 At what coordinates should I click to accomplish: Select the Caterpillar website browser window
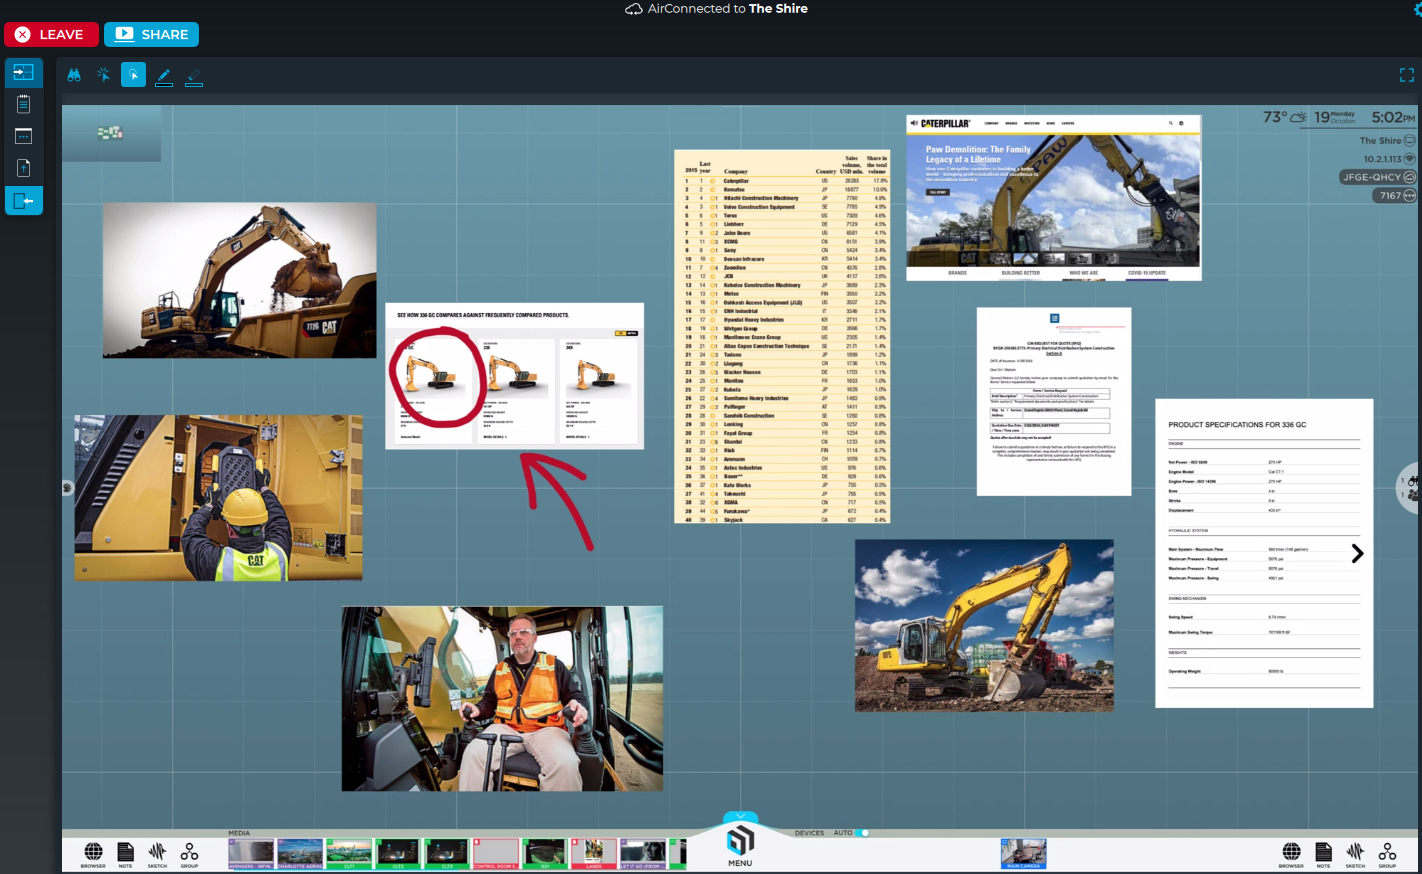[x=1054, y=198]
